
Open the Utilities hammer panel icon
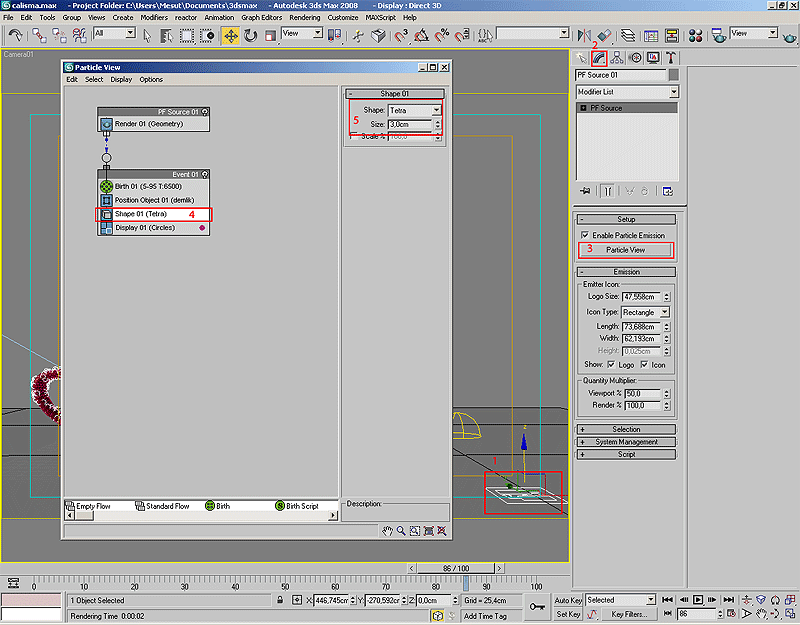coord(671,57)
